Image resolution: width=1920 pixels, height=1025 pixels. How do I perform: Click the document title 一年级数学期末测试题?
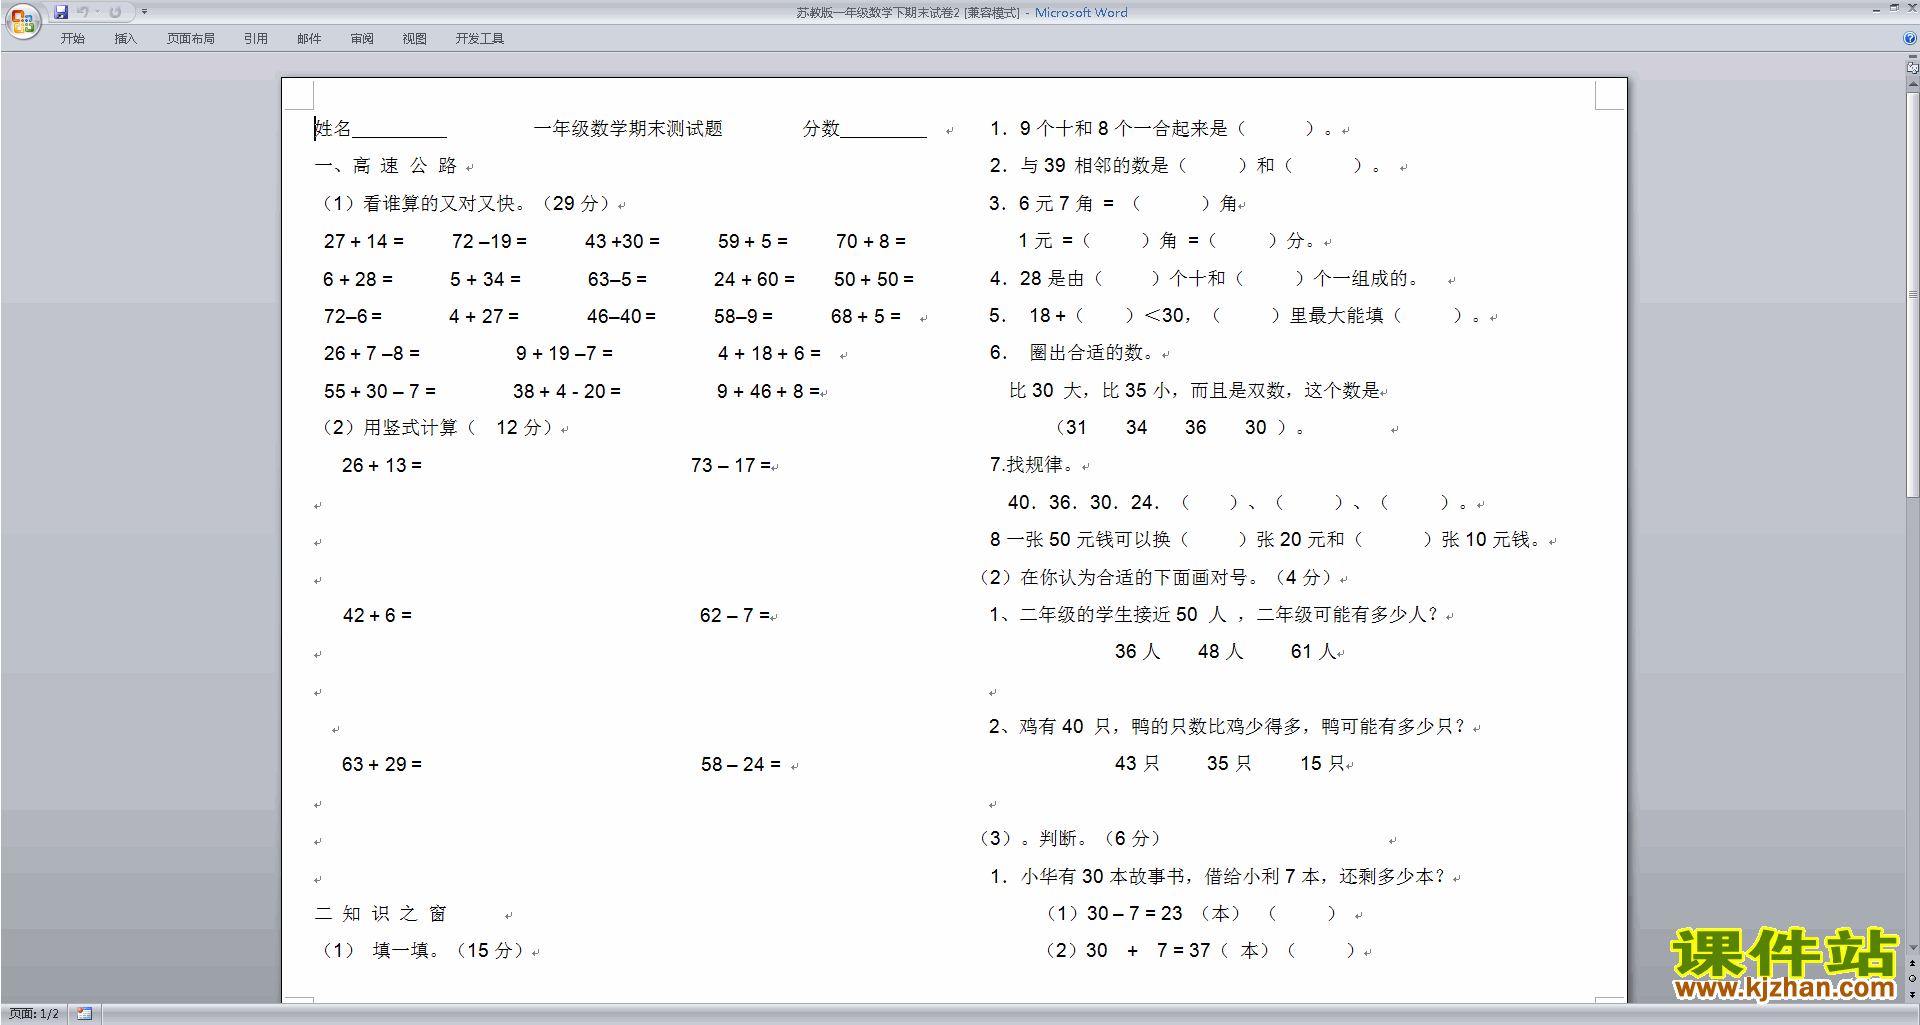[628, 128]
